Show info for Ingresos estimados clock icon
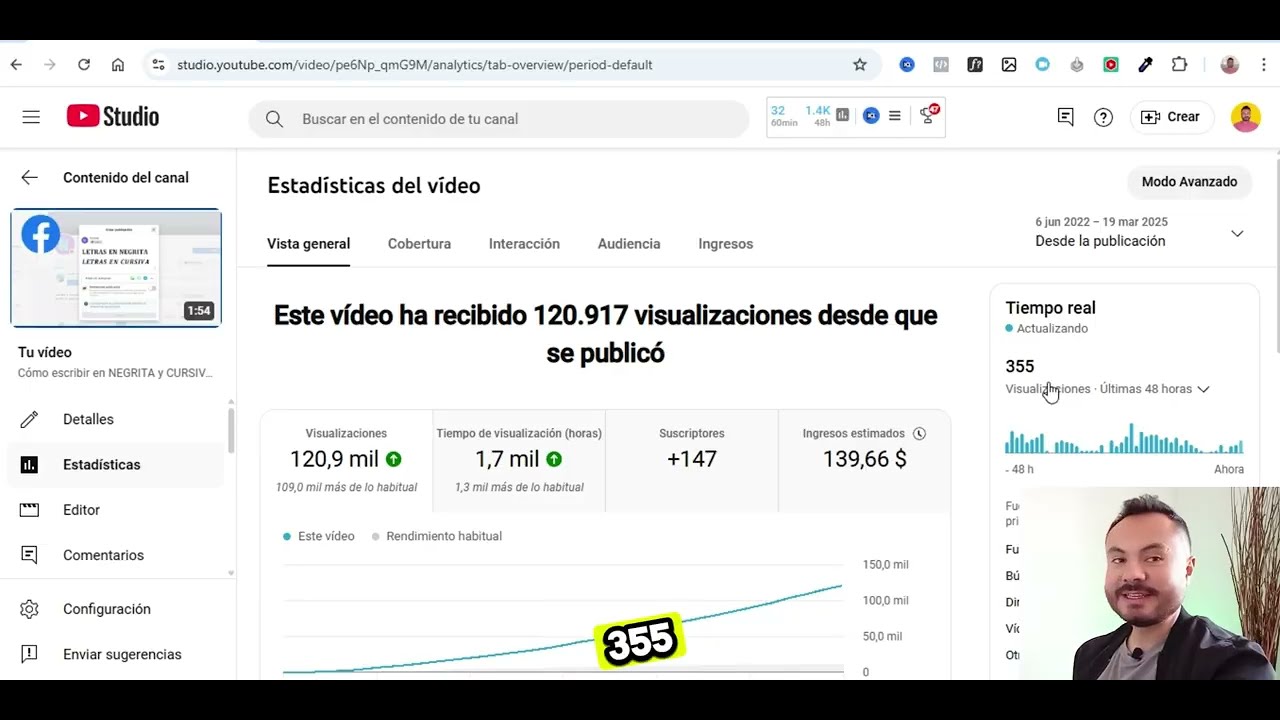Image resolution: width=1280 pixels, height=720 pixels. click(x=919, y=434)
